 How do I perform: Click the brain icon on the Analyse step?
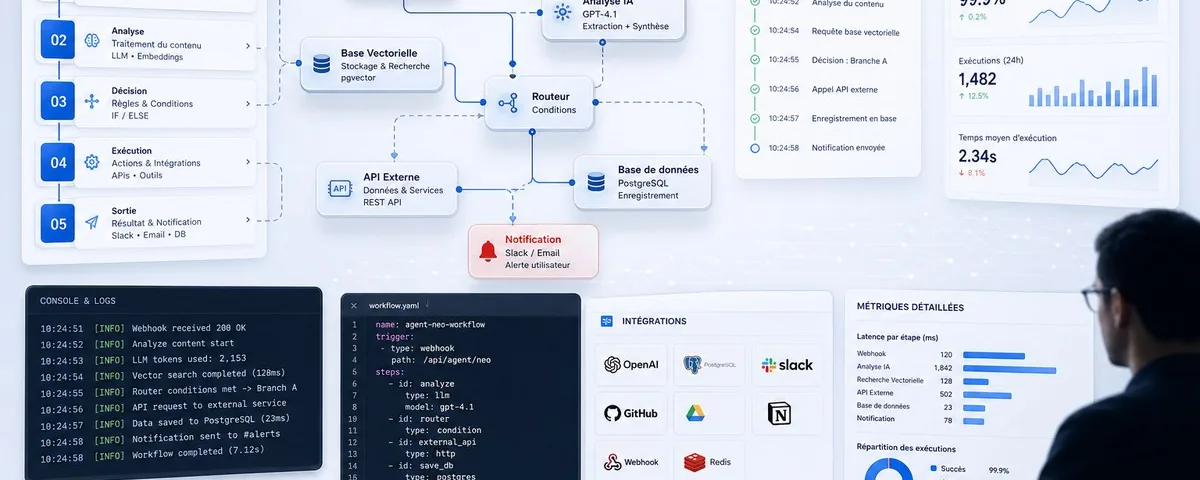tap(91, 41)
